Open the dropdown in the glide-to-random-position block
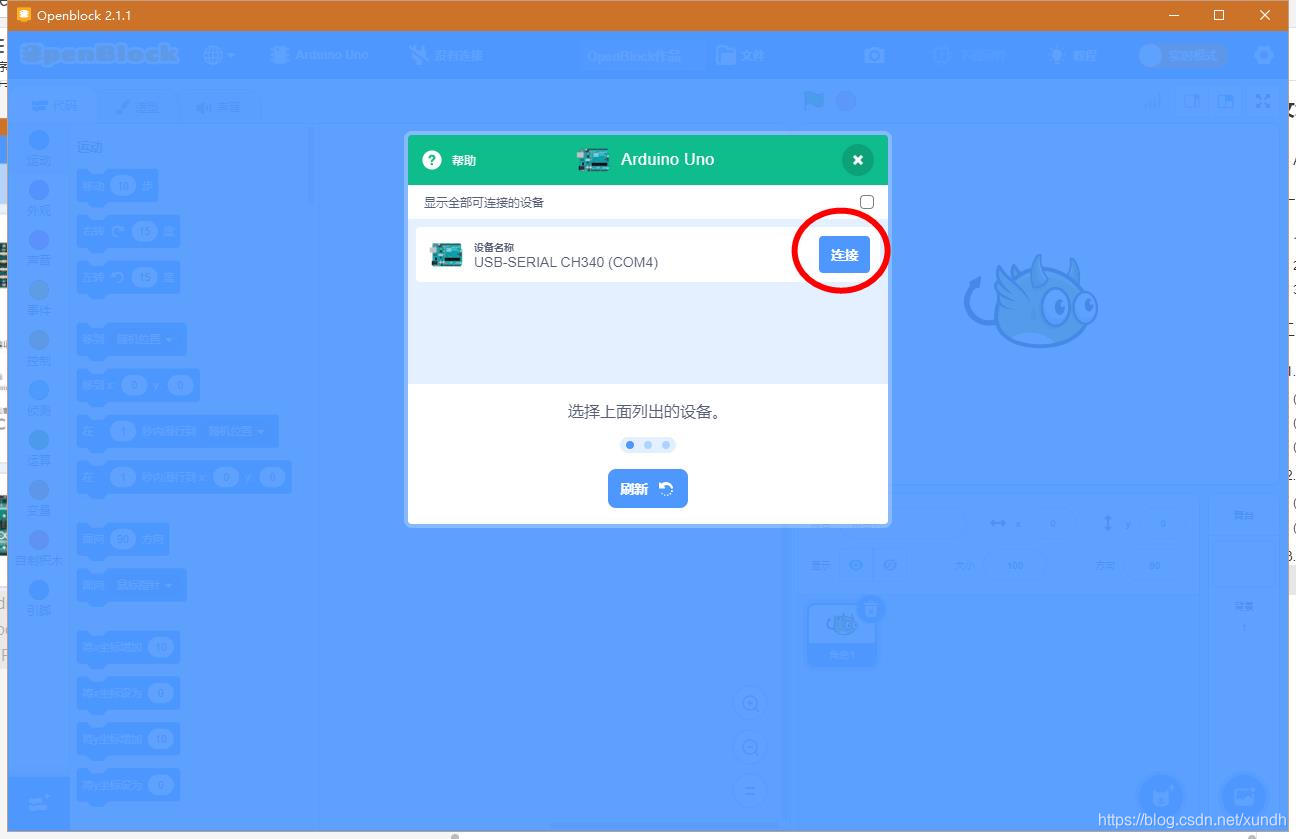The height and width of the screenshot is (839, 1296). point(236,431)
